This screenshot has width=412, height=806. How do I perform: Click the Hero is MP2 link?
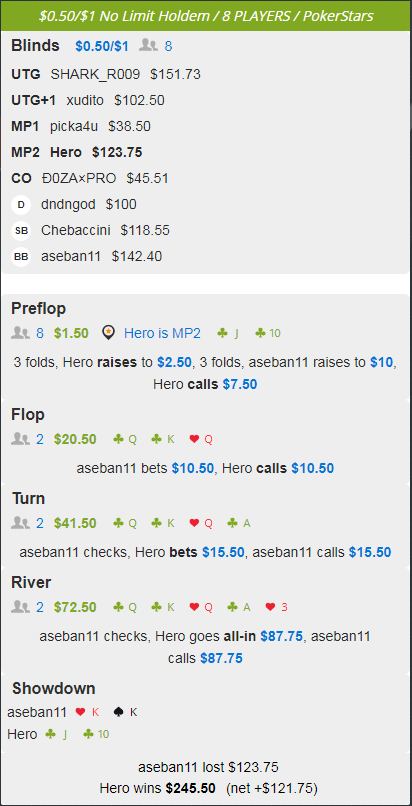tap(162, 333)
